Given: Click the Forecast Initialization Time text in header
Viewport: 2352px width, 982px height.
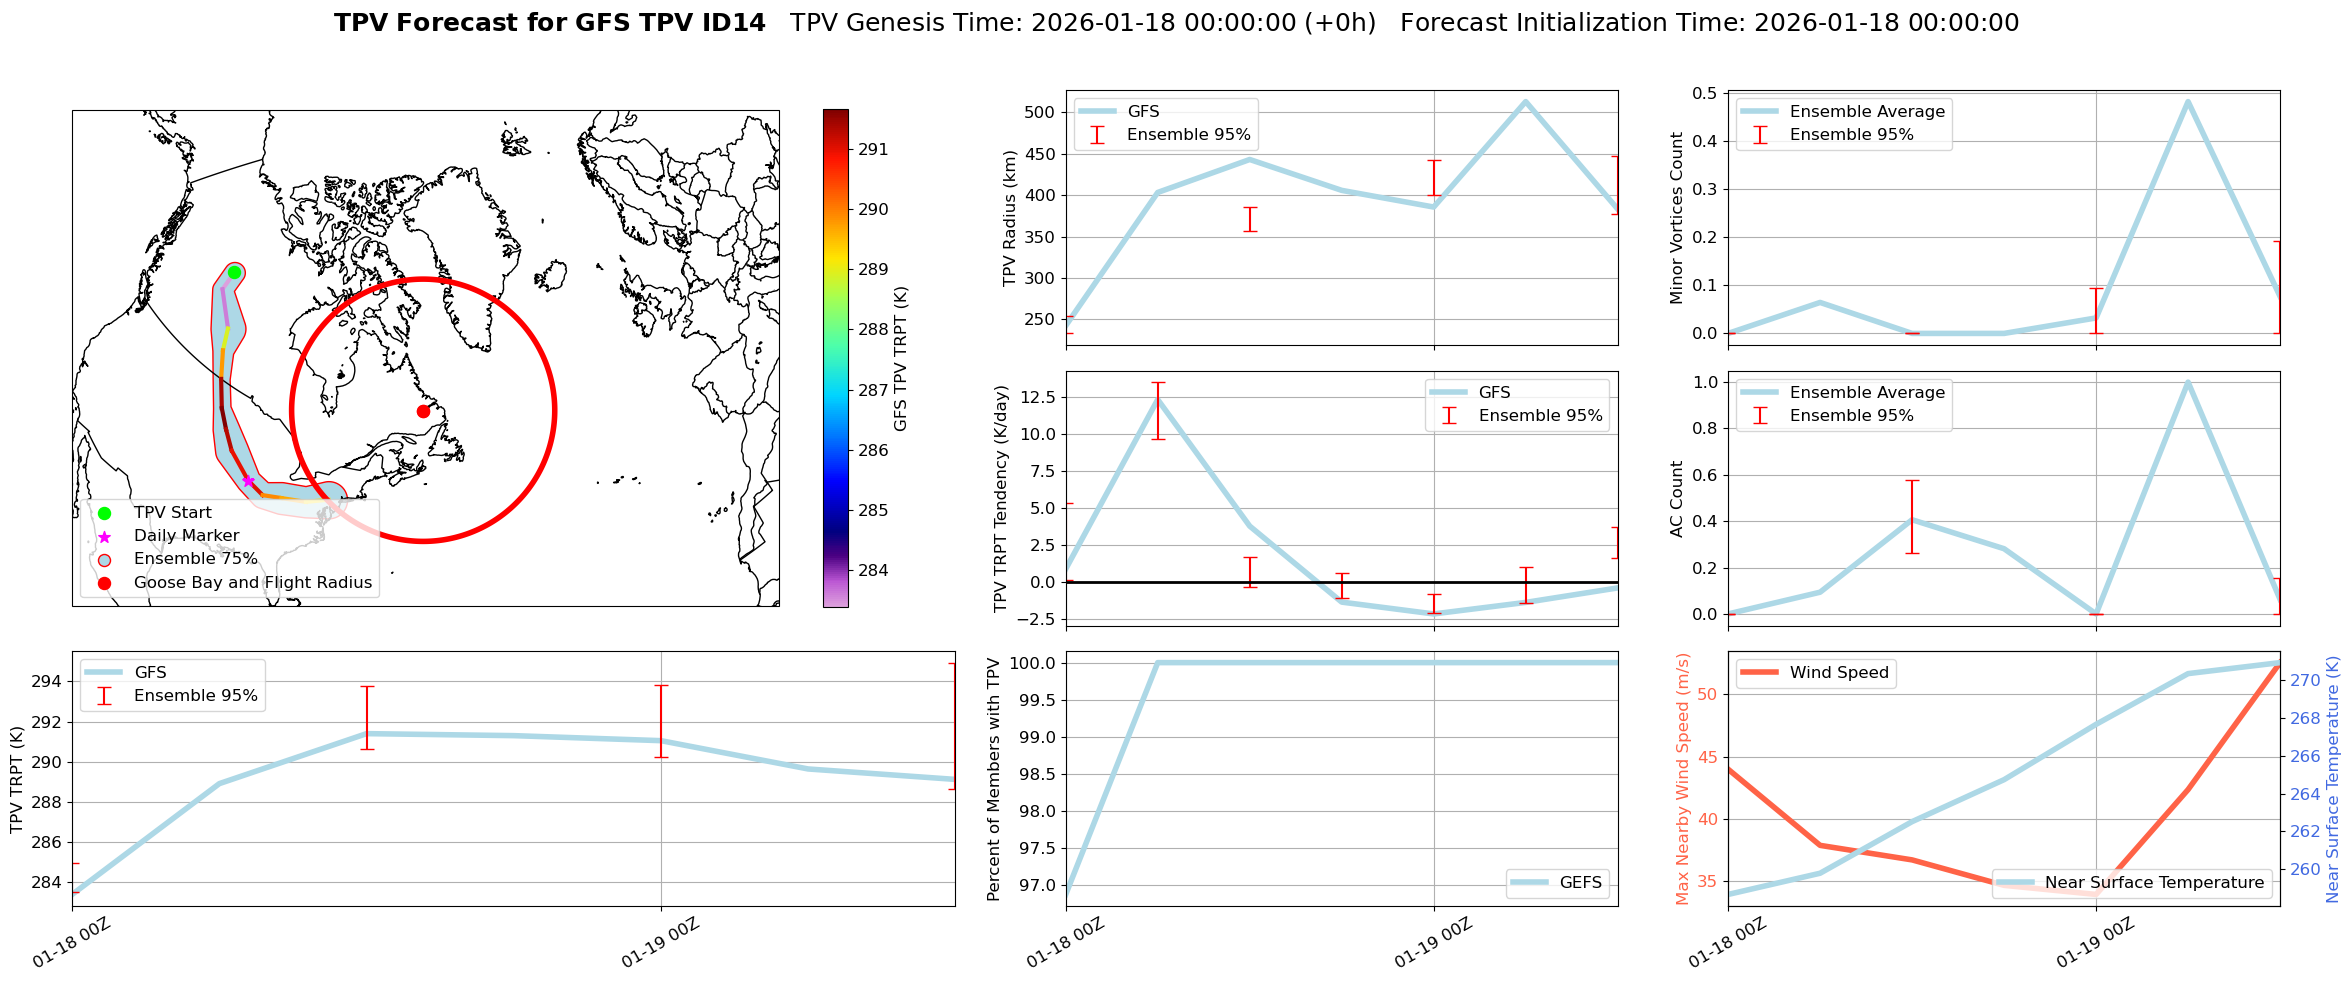Looking at the screenshot, I should pos(1709,23).
